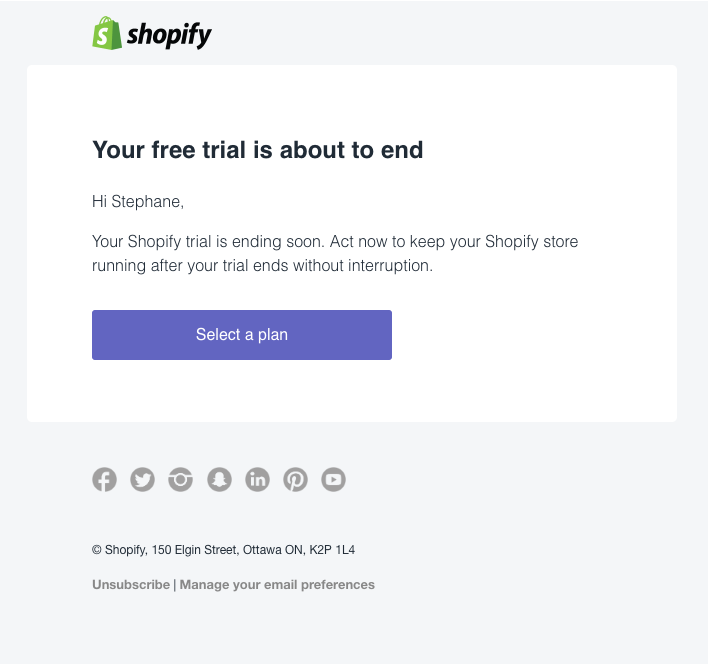Click the Twitter bird icon
Viewport: 708px width, 664px height.
tap(143, 480)
